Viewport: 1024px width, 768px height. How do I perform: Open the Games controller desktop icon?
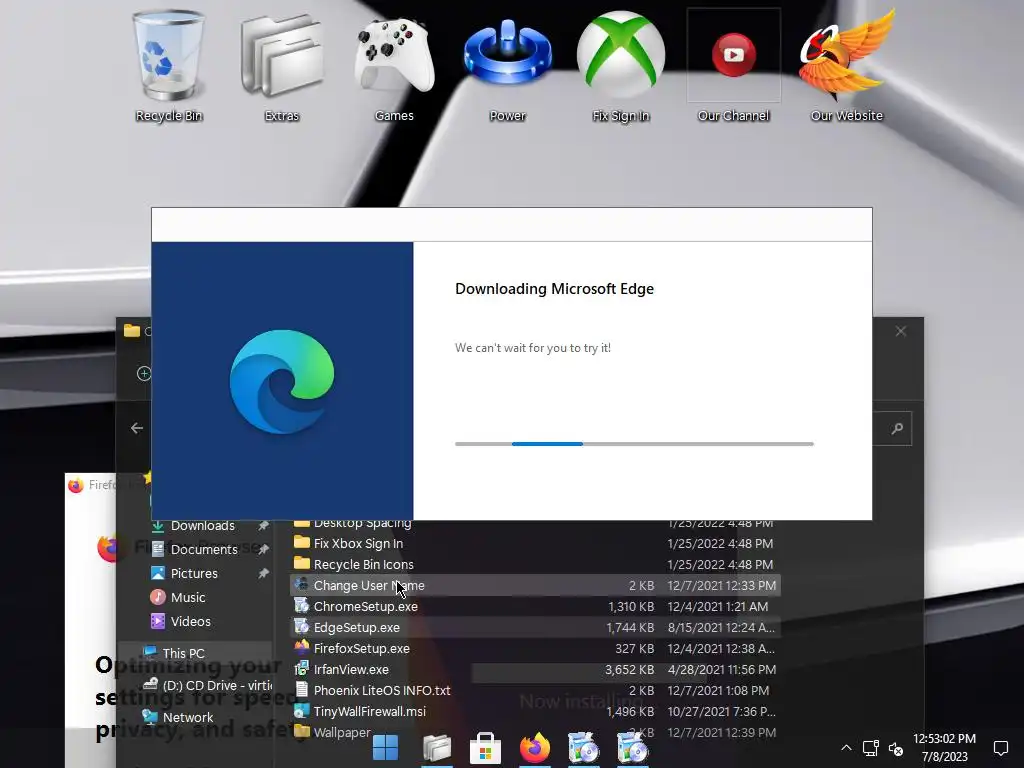394,66
